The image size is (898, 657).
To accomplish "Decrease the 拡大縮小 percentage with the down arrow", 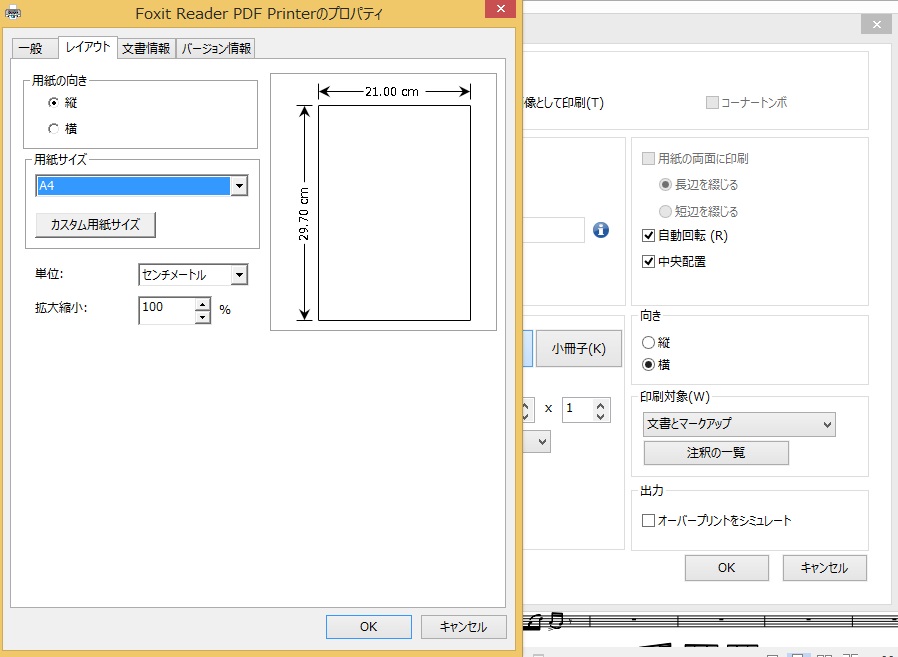I will 202,317.
